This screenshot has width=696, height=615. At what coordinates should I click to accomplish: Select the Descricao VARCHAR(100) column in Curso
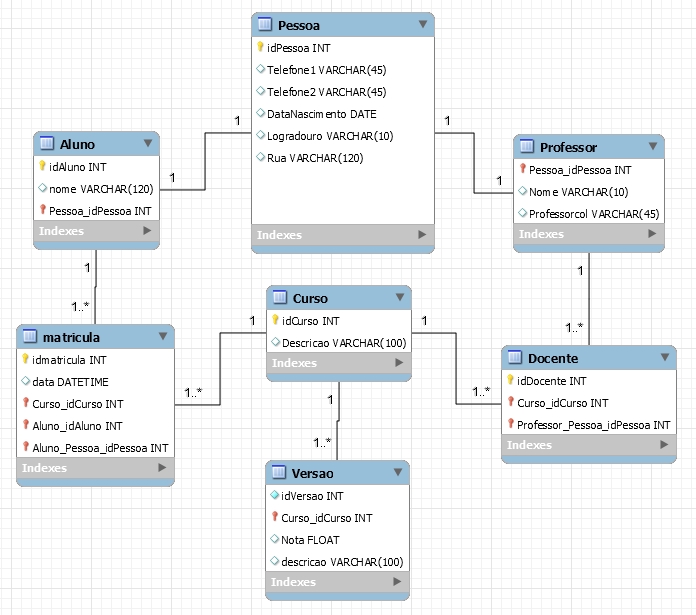point(342,342)
